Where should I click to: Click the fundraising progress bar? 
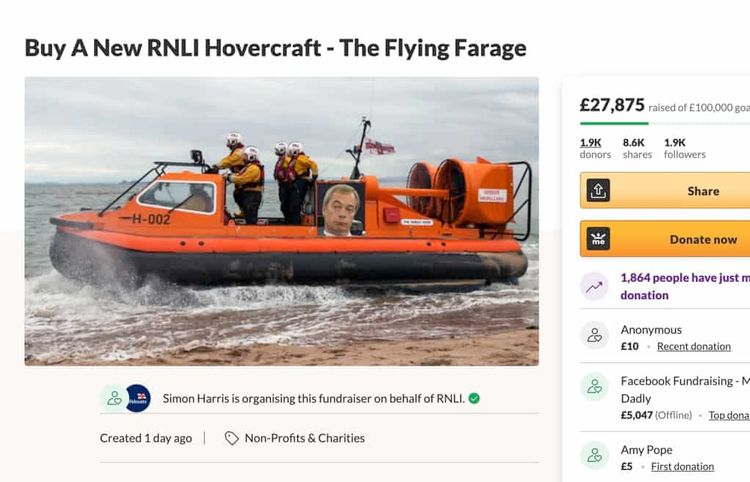pyautogui.click(x=665, y=123)
